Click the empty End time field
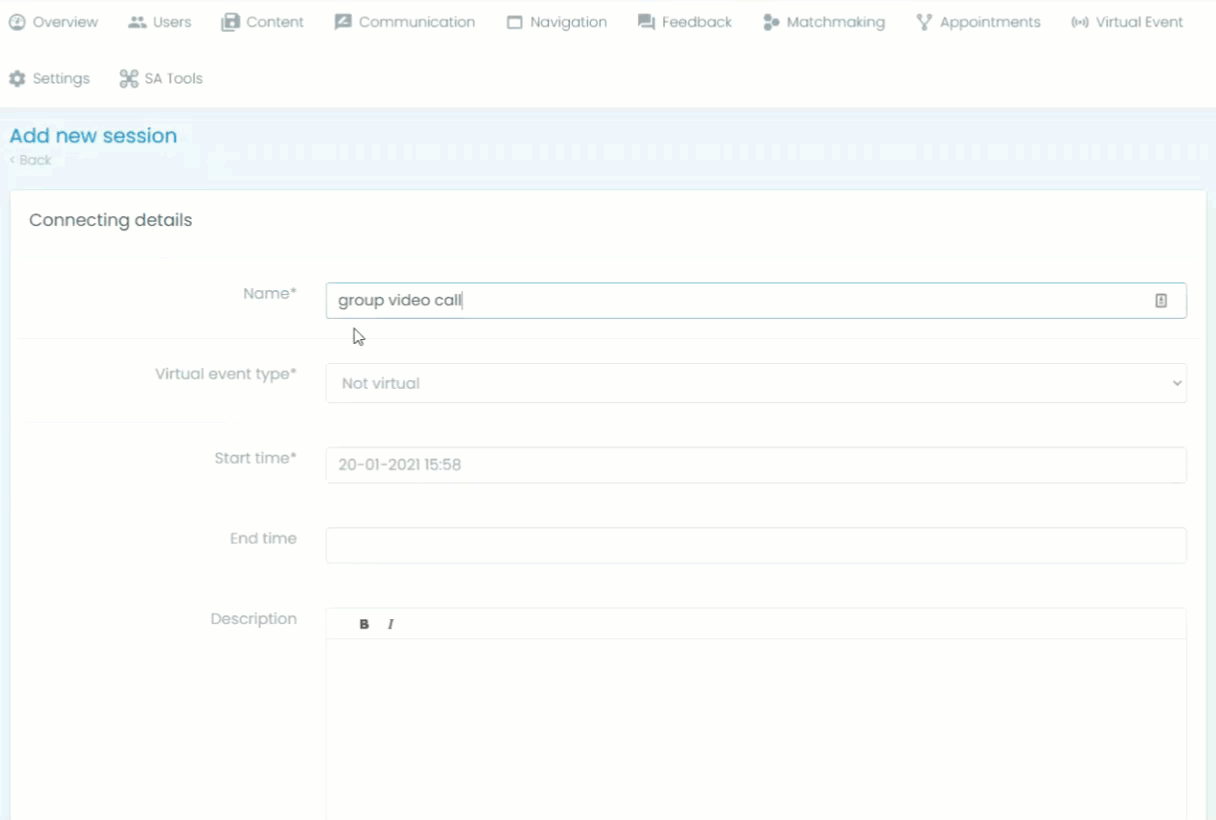1216x820 pixels. [x=755, y=545]
